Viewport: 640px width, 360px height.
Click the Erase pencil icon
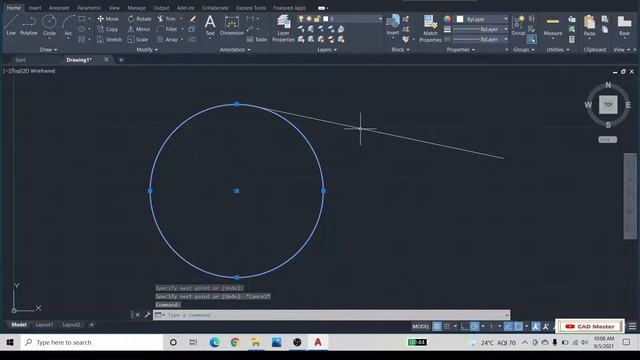[x=193, y=19]
